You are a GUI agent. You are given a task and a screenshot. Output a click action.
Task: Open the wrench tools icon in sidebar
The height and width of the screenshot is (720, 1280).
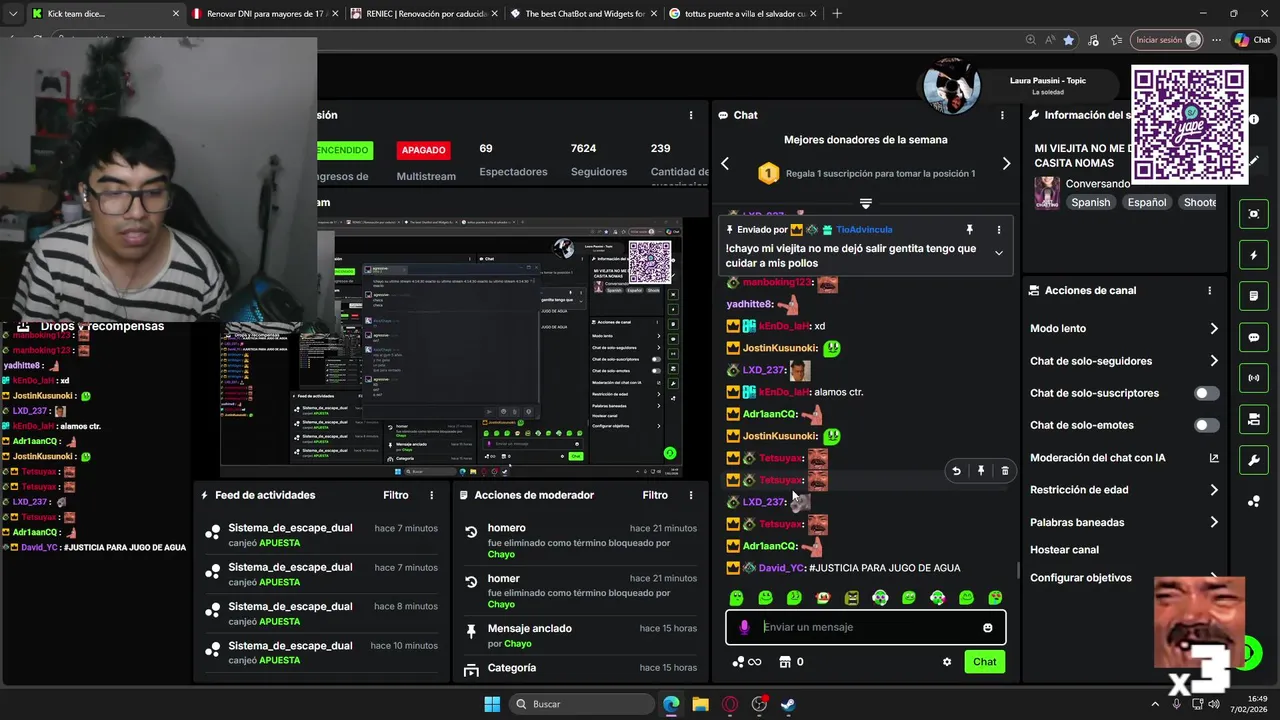[1254, 460]
